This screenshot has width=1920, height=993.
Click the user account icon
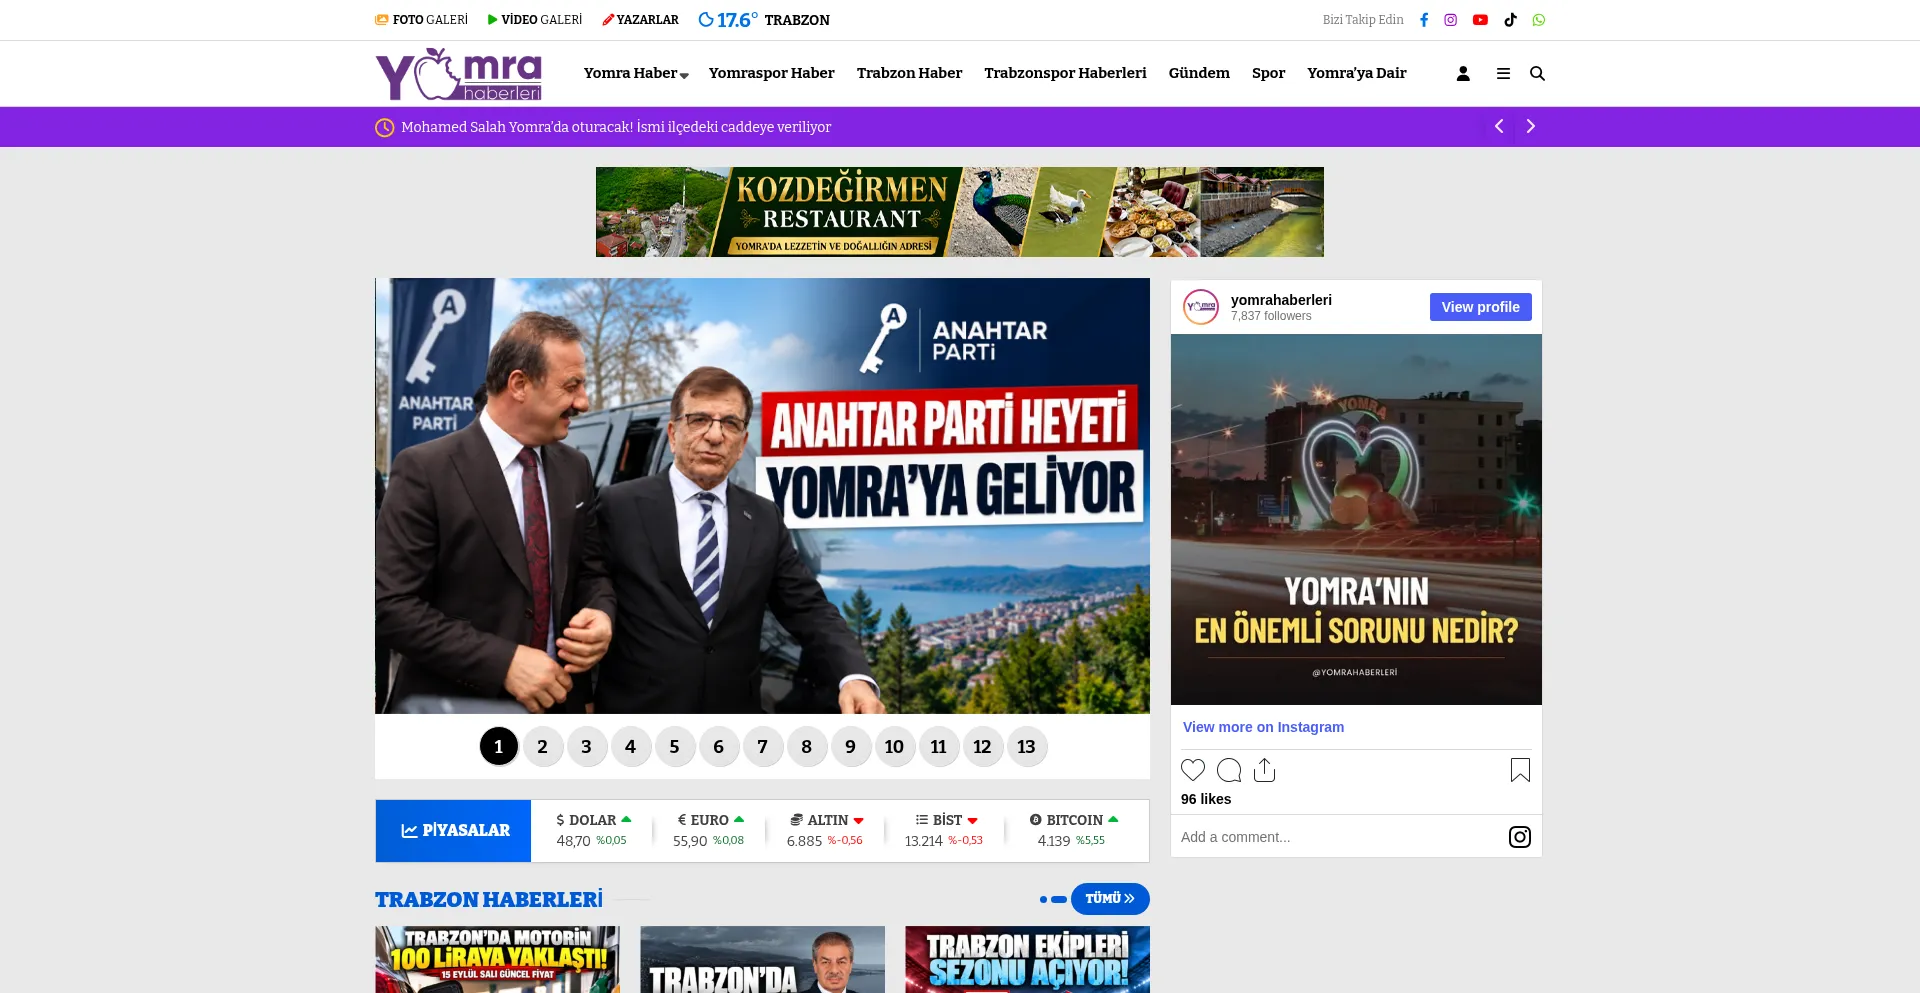[1463, 74]
